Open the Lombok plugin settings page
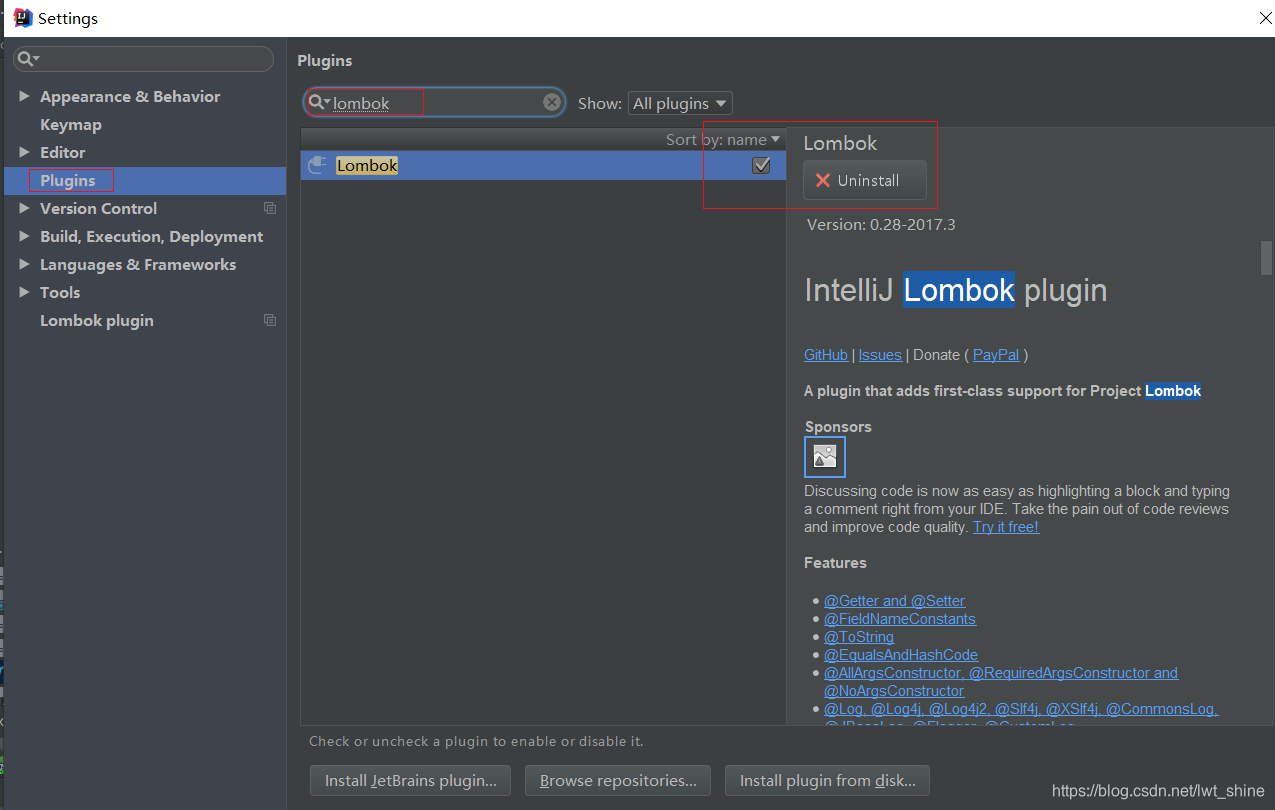Viewport: 1275px width, 810px height. point(96,320)
